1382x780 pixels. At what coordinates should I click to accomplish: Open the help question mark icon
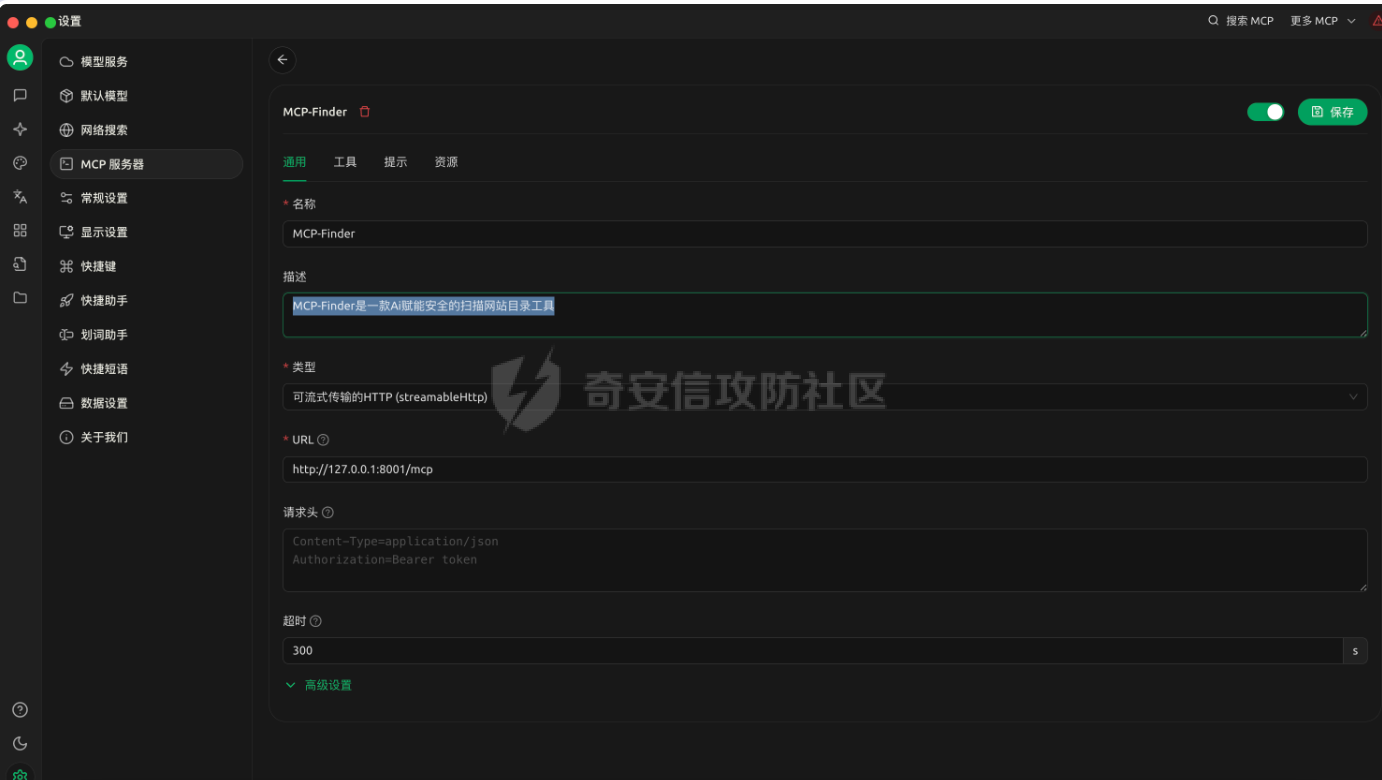pos(20,710)
